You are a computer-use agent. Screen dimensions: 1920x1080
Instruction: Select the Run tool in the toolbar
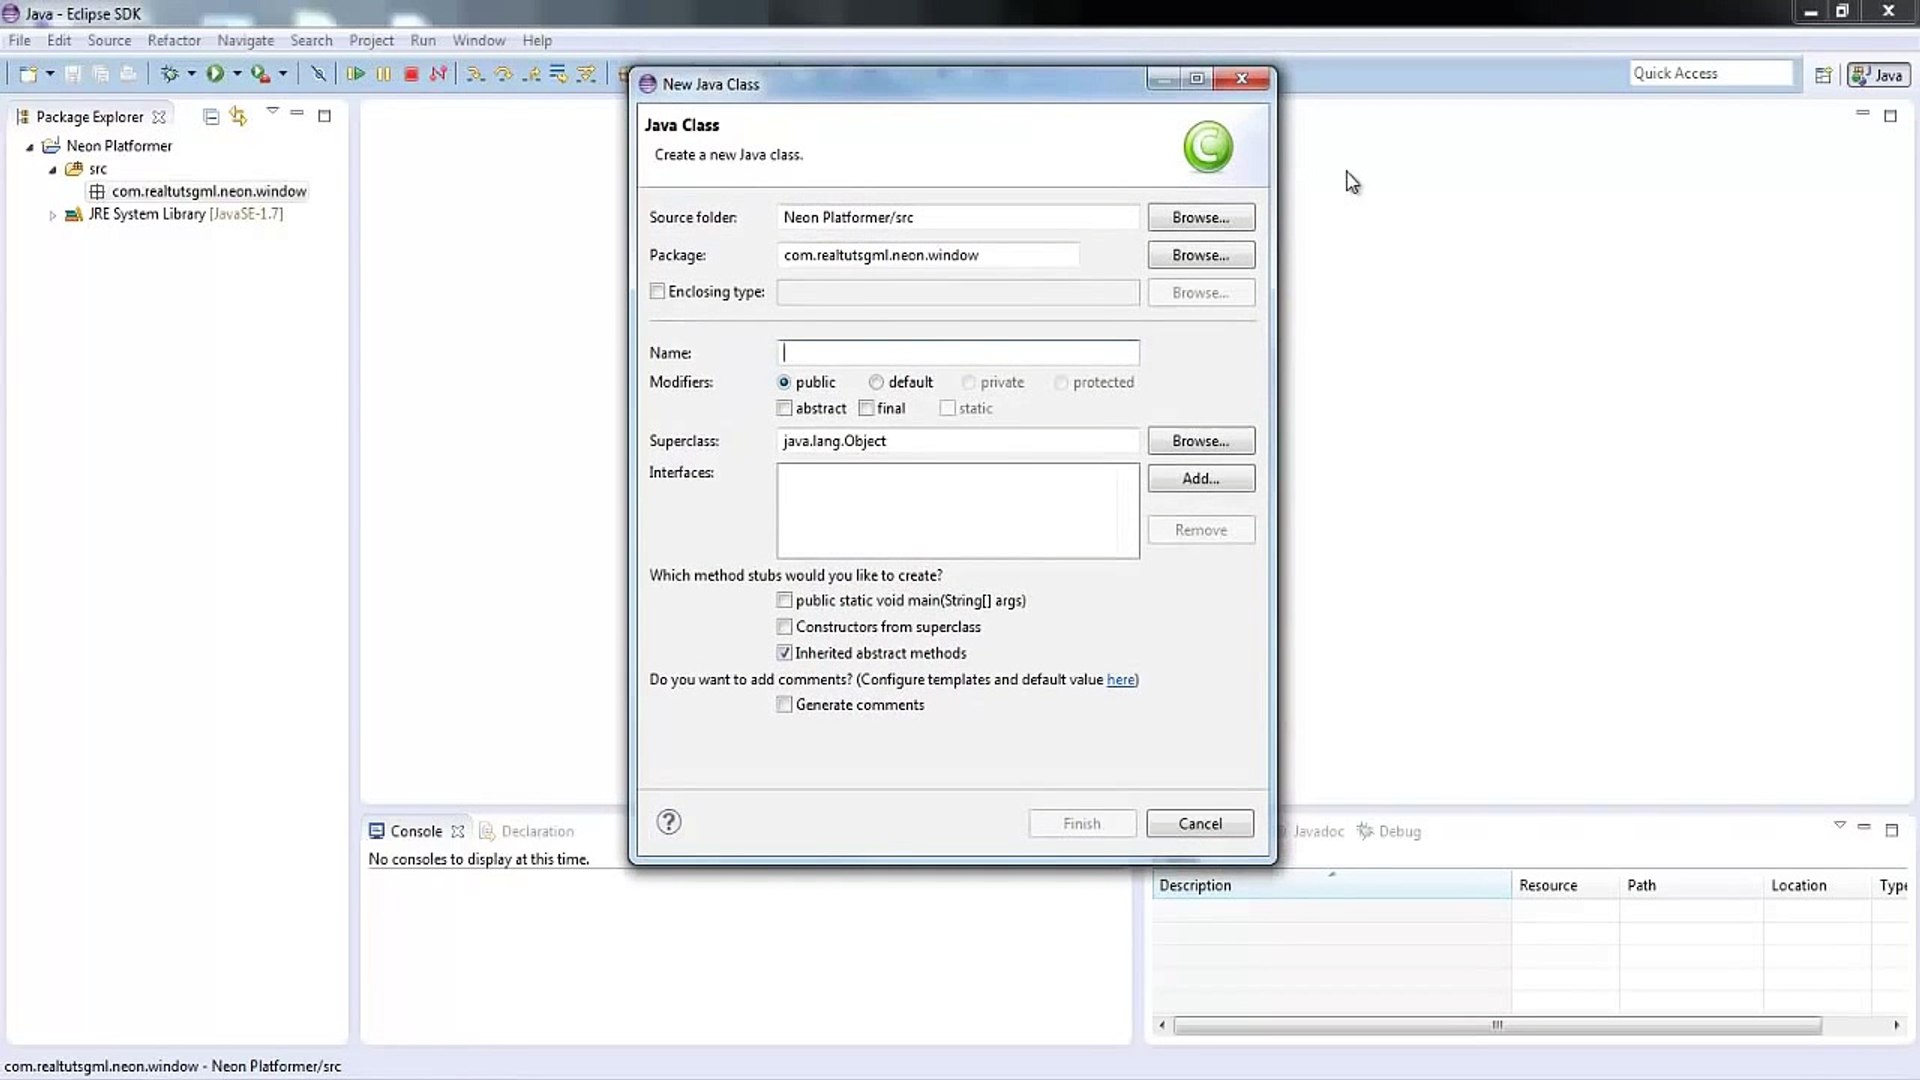(x=218, y=73)
